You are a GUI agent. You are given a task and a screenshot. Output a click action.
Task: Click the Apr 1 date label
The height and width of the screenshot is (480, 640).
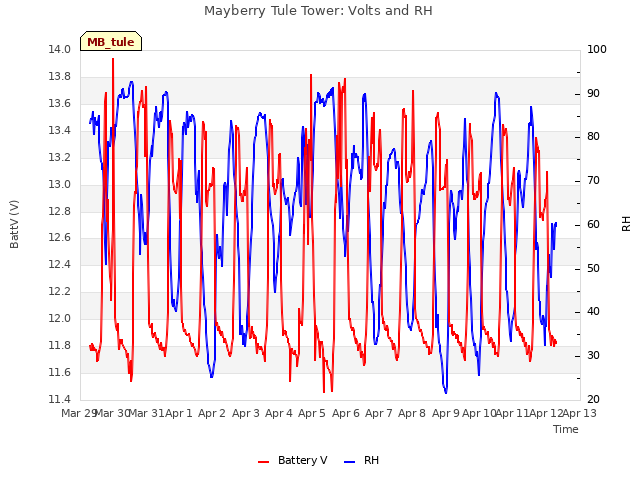point(179,413)
